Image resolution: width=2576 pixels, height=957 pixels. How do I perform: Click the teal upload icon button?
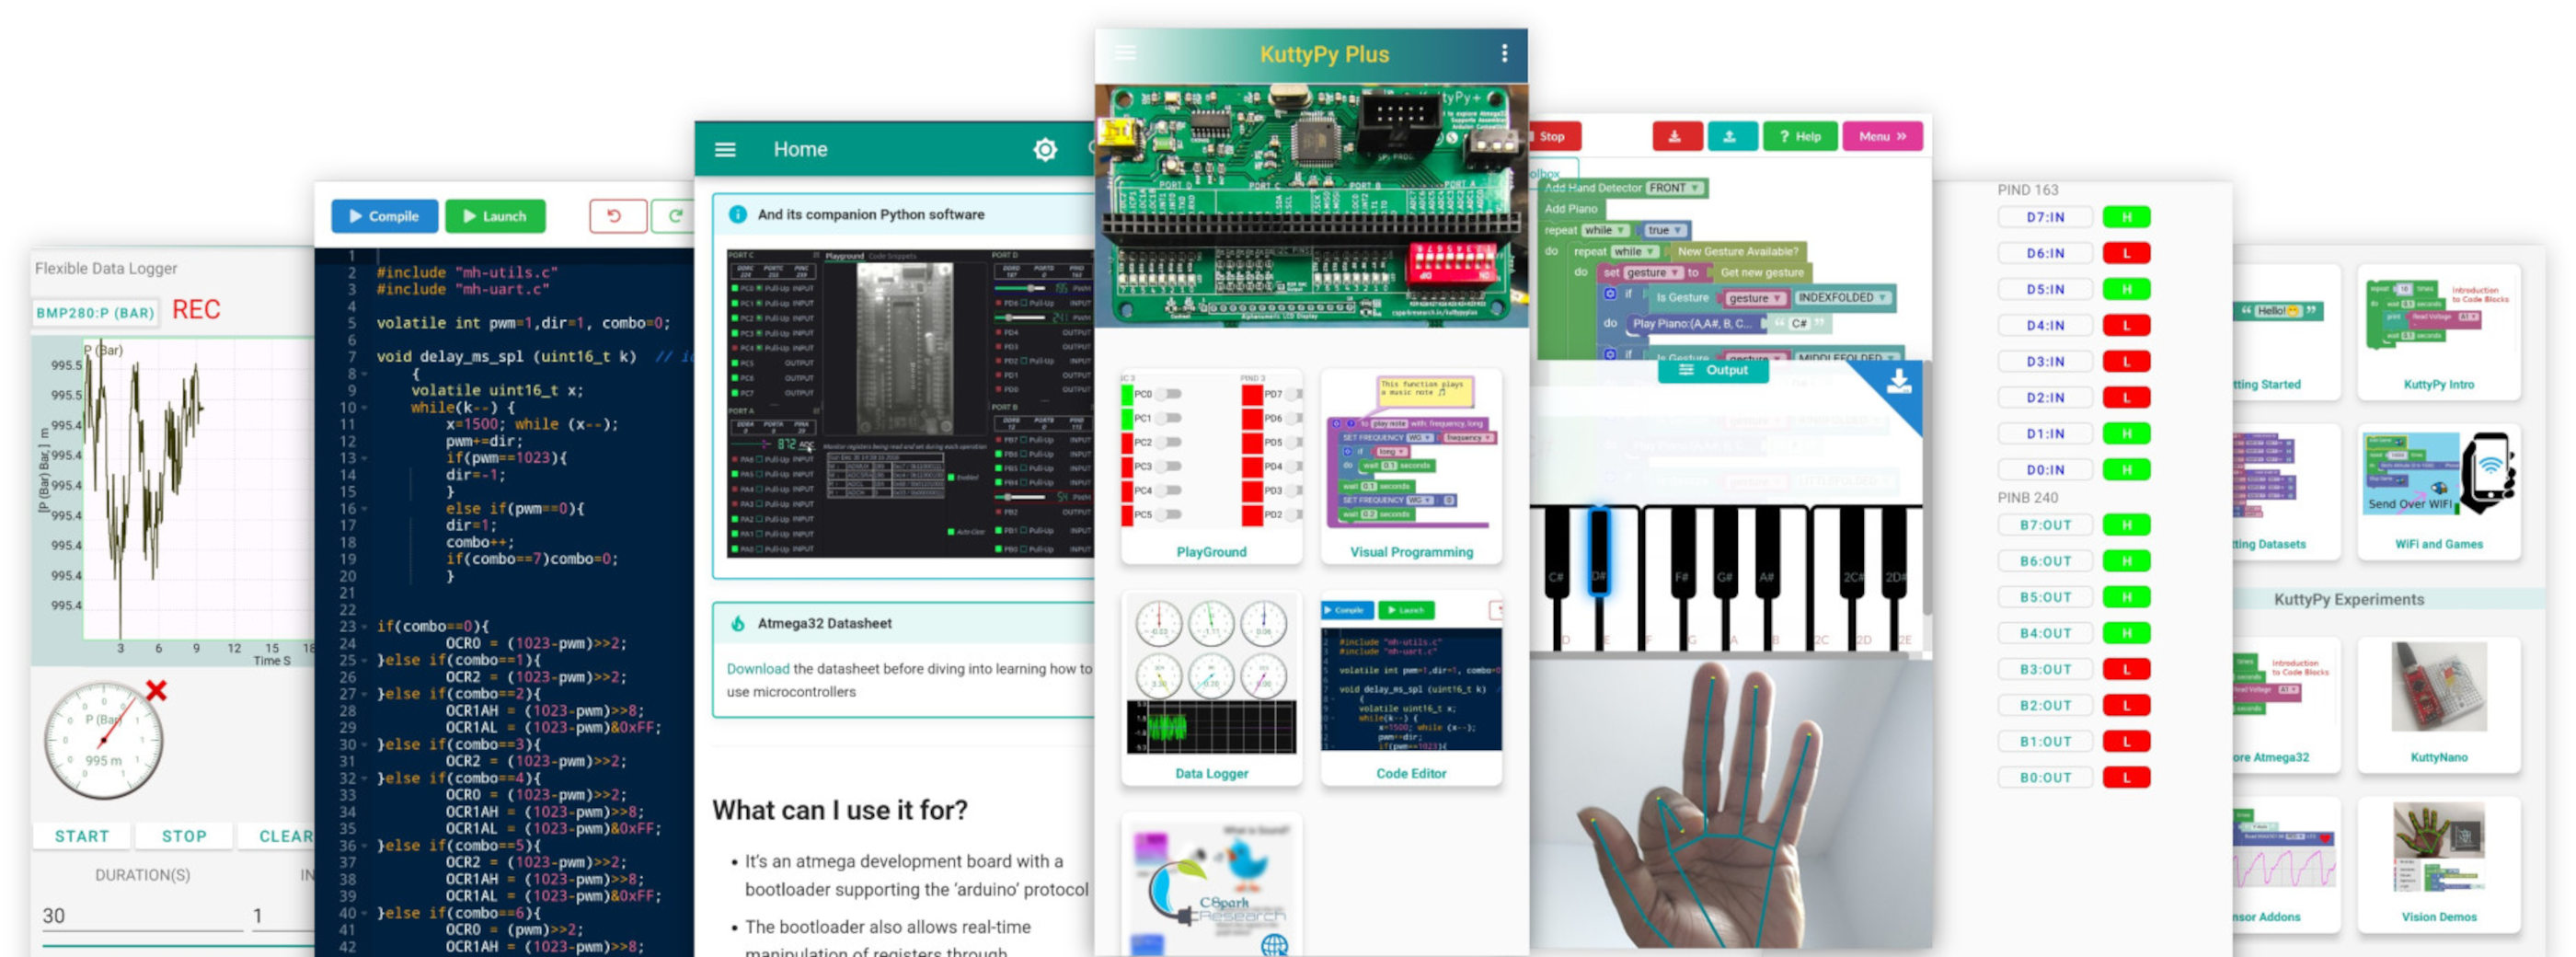(1731, 137)
